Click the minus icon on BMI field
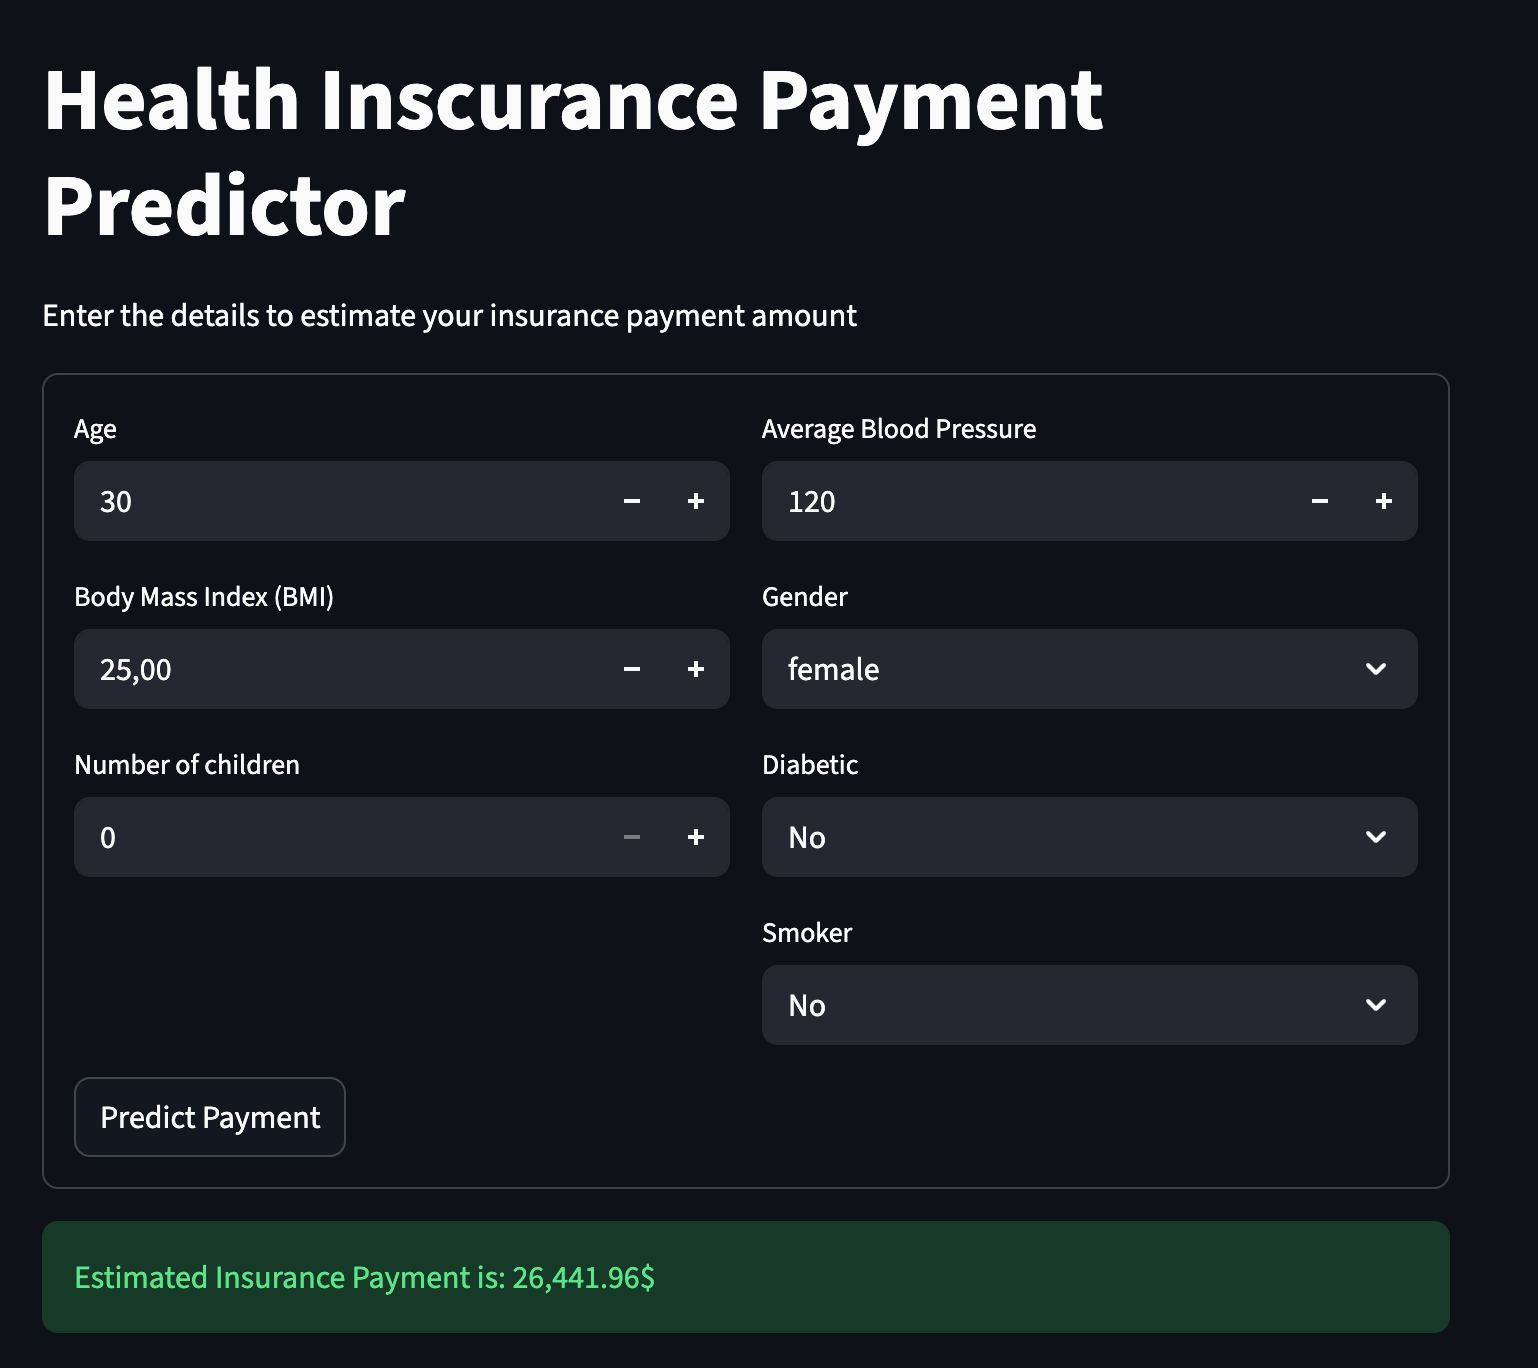This screenshot has width=1538, height=1368. tap(632, 669)
